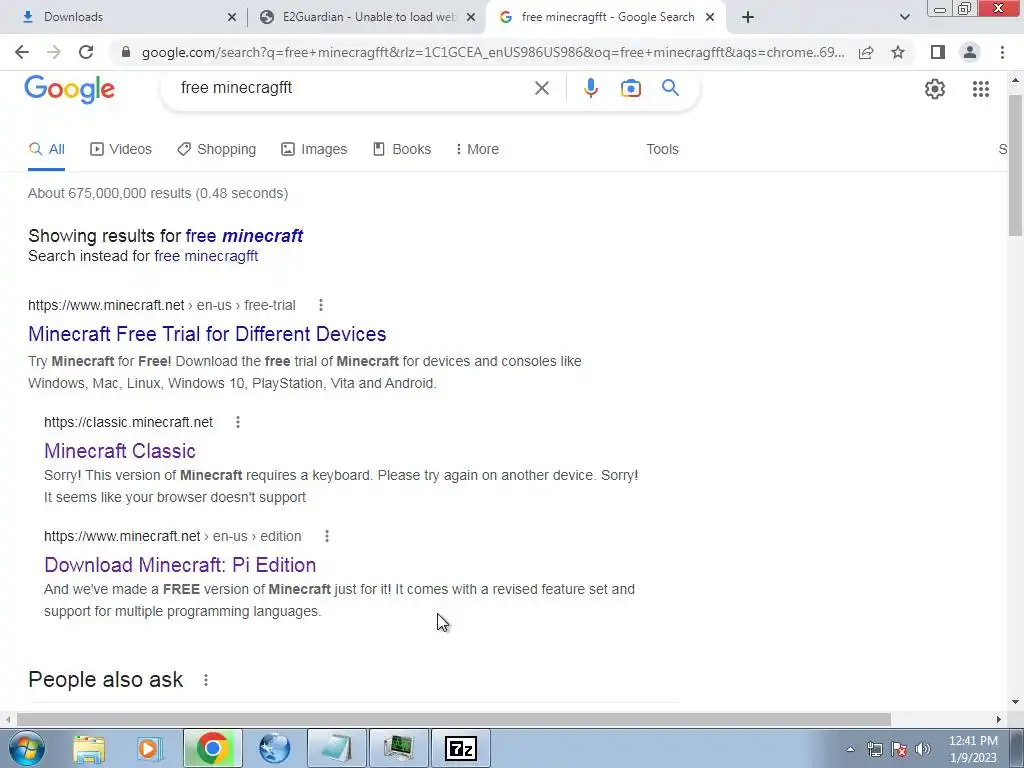Select the Books results tab
The height and width of the screenshot is (768, 1024).
[402, 149]
